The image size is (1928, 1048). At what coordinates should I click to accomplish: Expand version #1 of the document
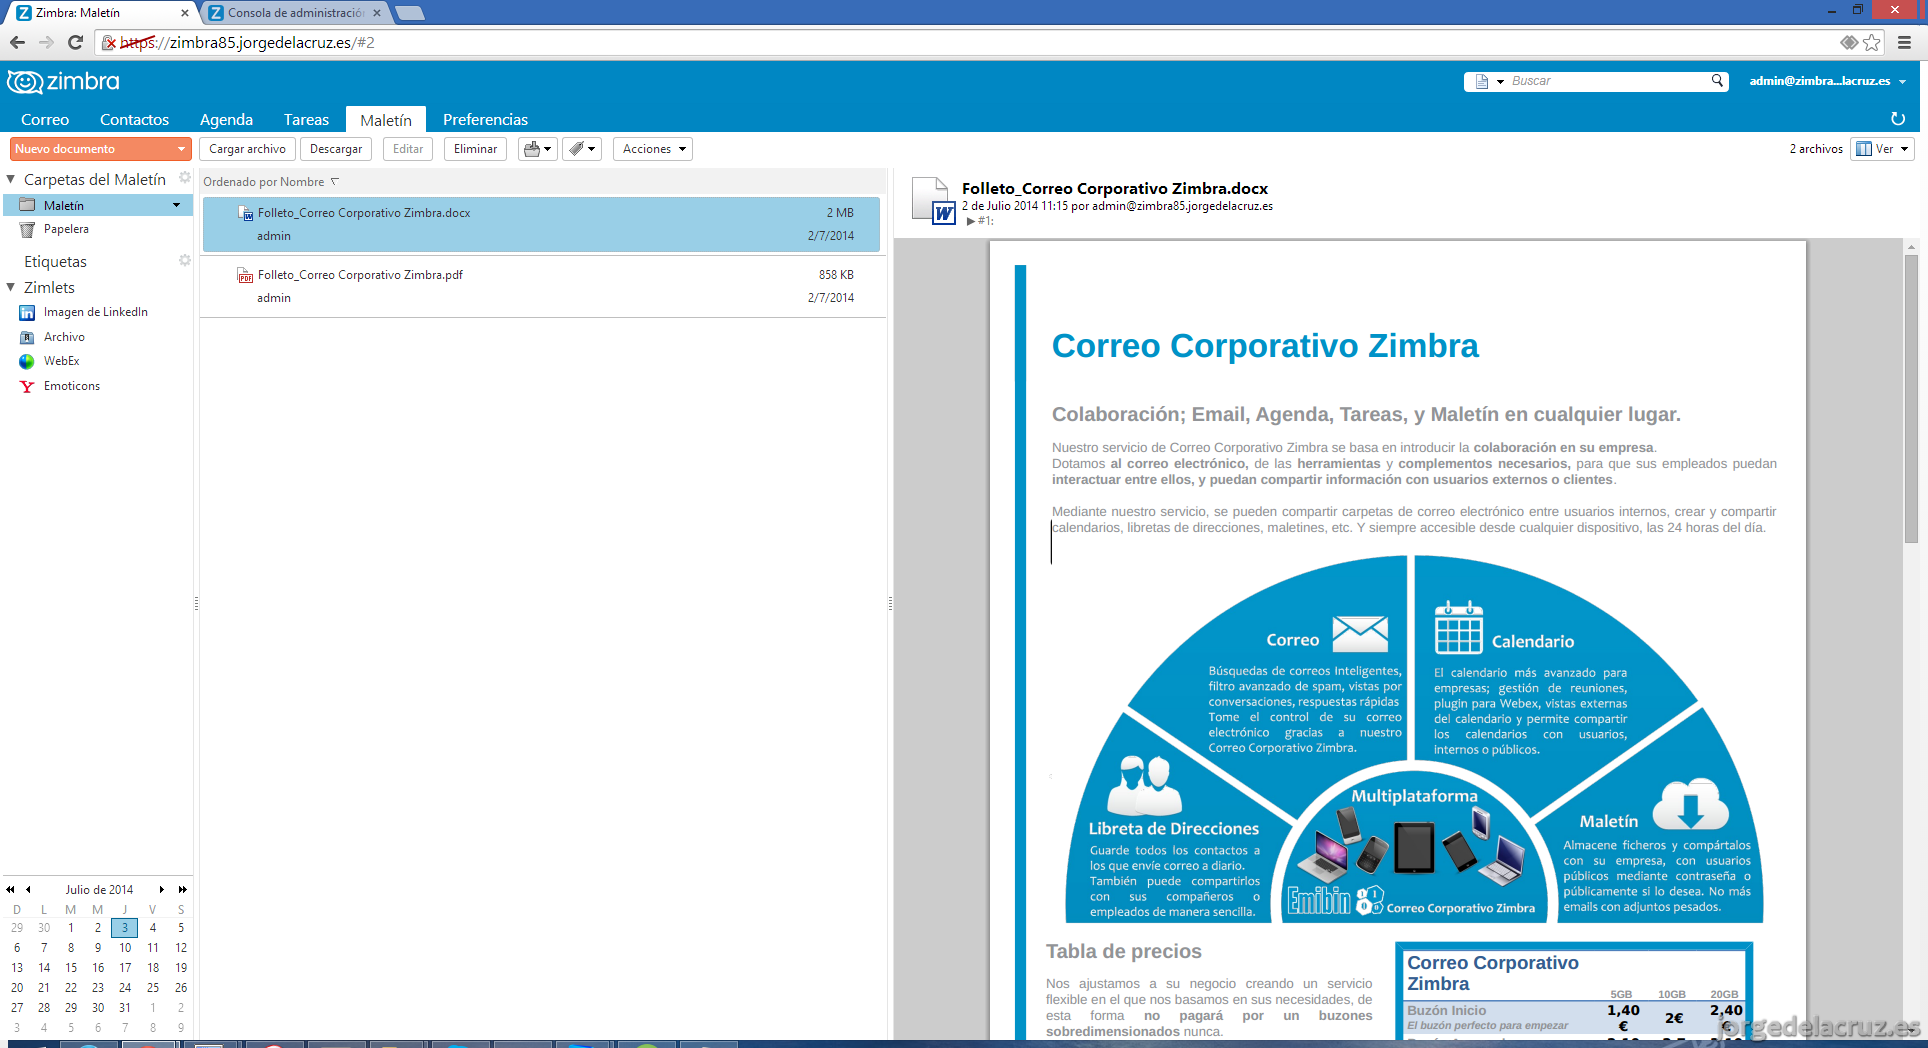[x=970, y=221]
